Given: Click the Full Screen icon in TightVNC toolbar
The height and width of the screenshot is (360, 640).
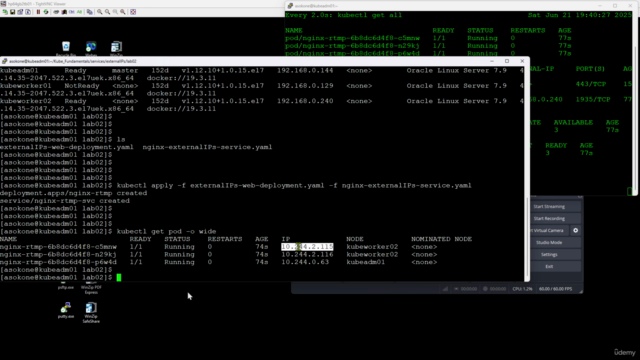Looking at the screenshot, I should [133, 12].
